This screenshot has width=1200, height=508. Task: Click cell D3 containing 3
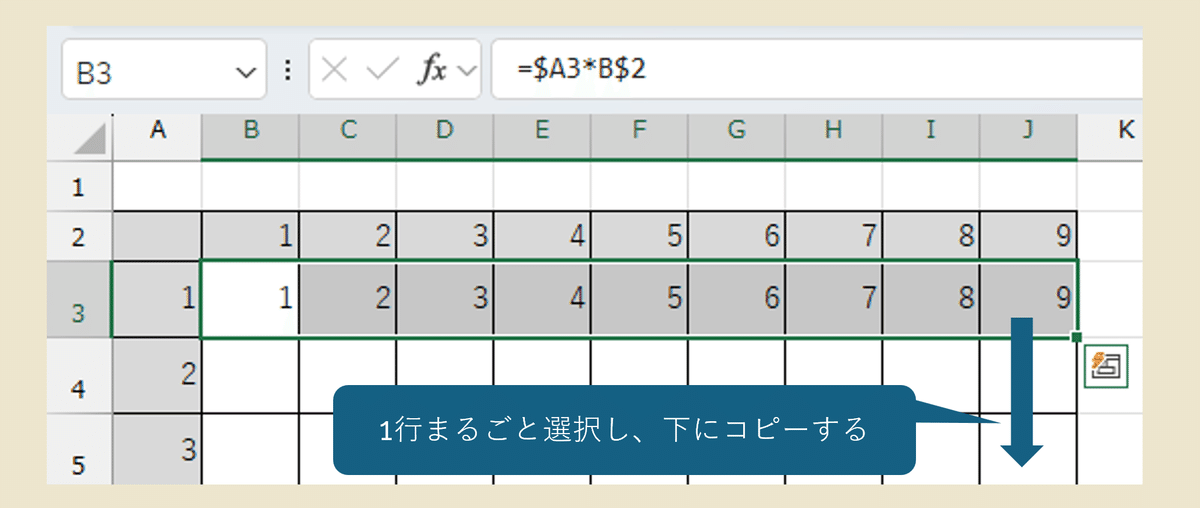[x=444, y=299]
